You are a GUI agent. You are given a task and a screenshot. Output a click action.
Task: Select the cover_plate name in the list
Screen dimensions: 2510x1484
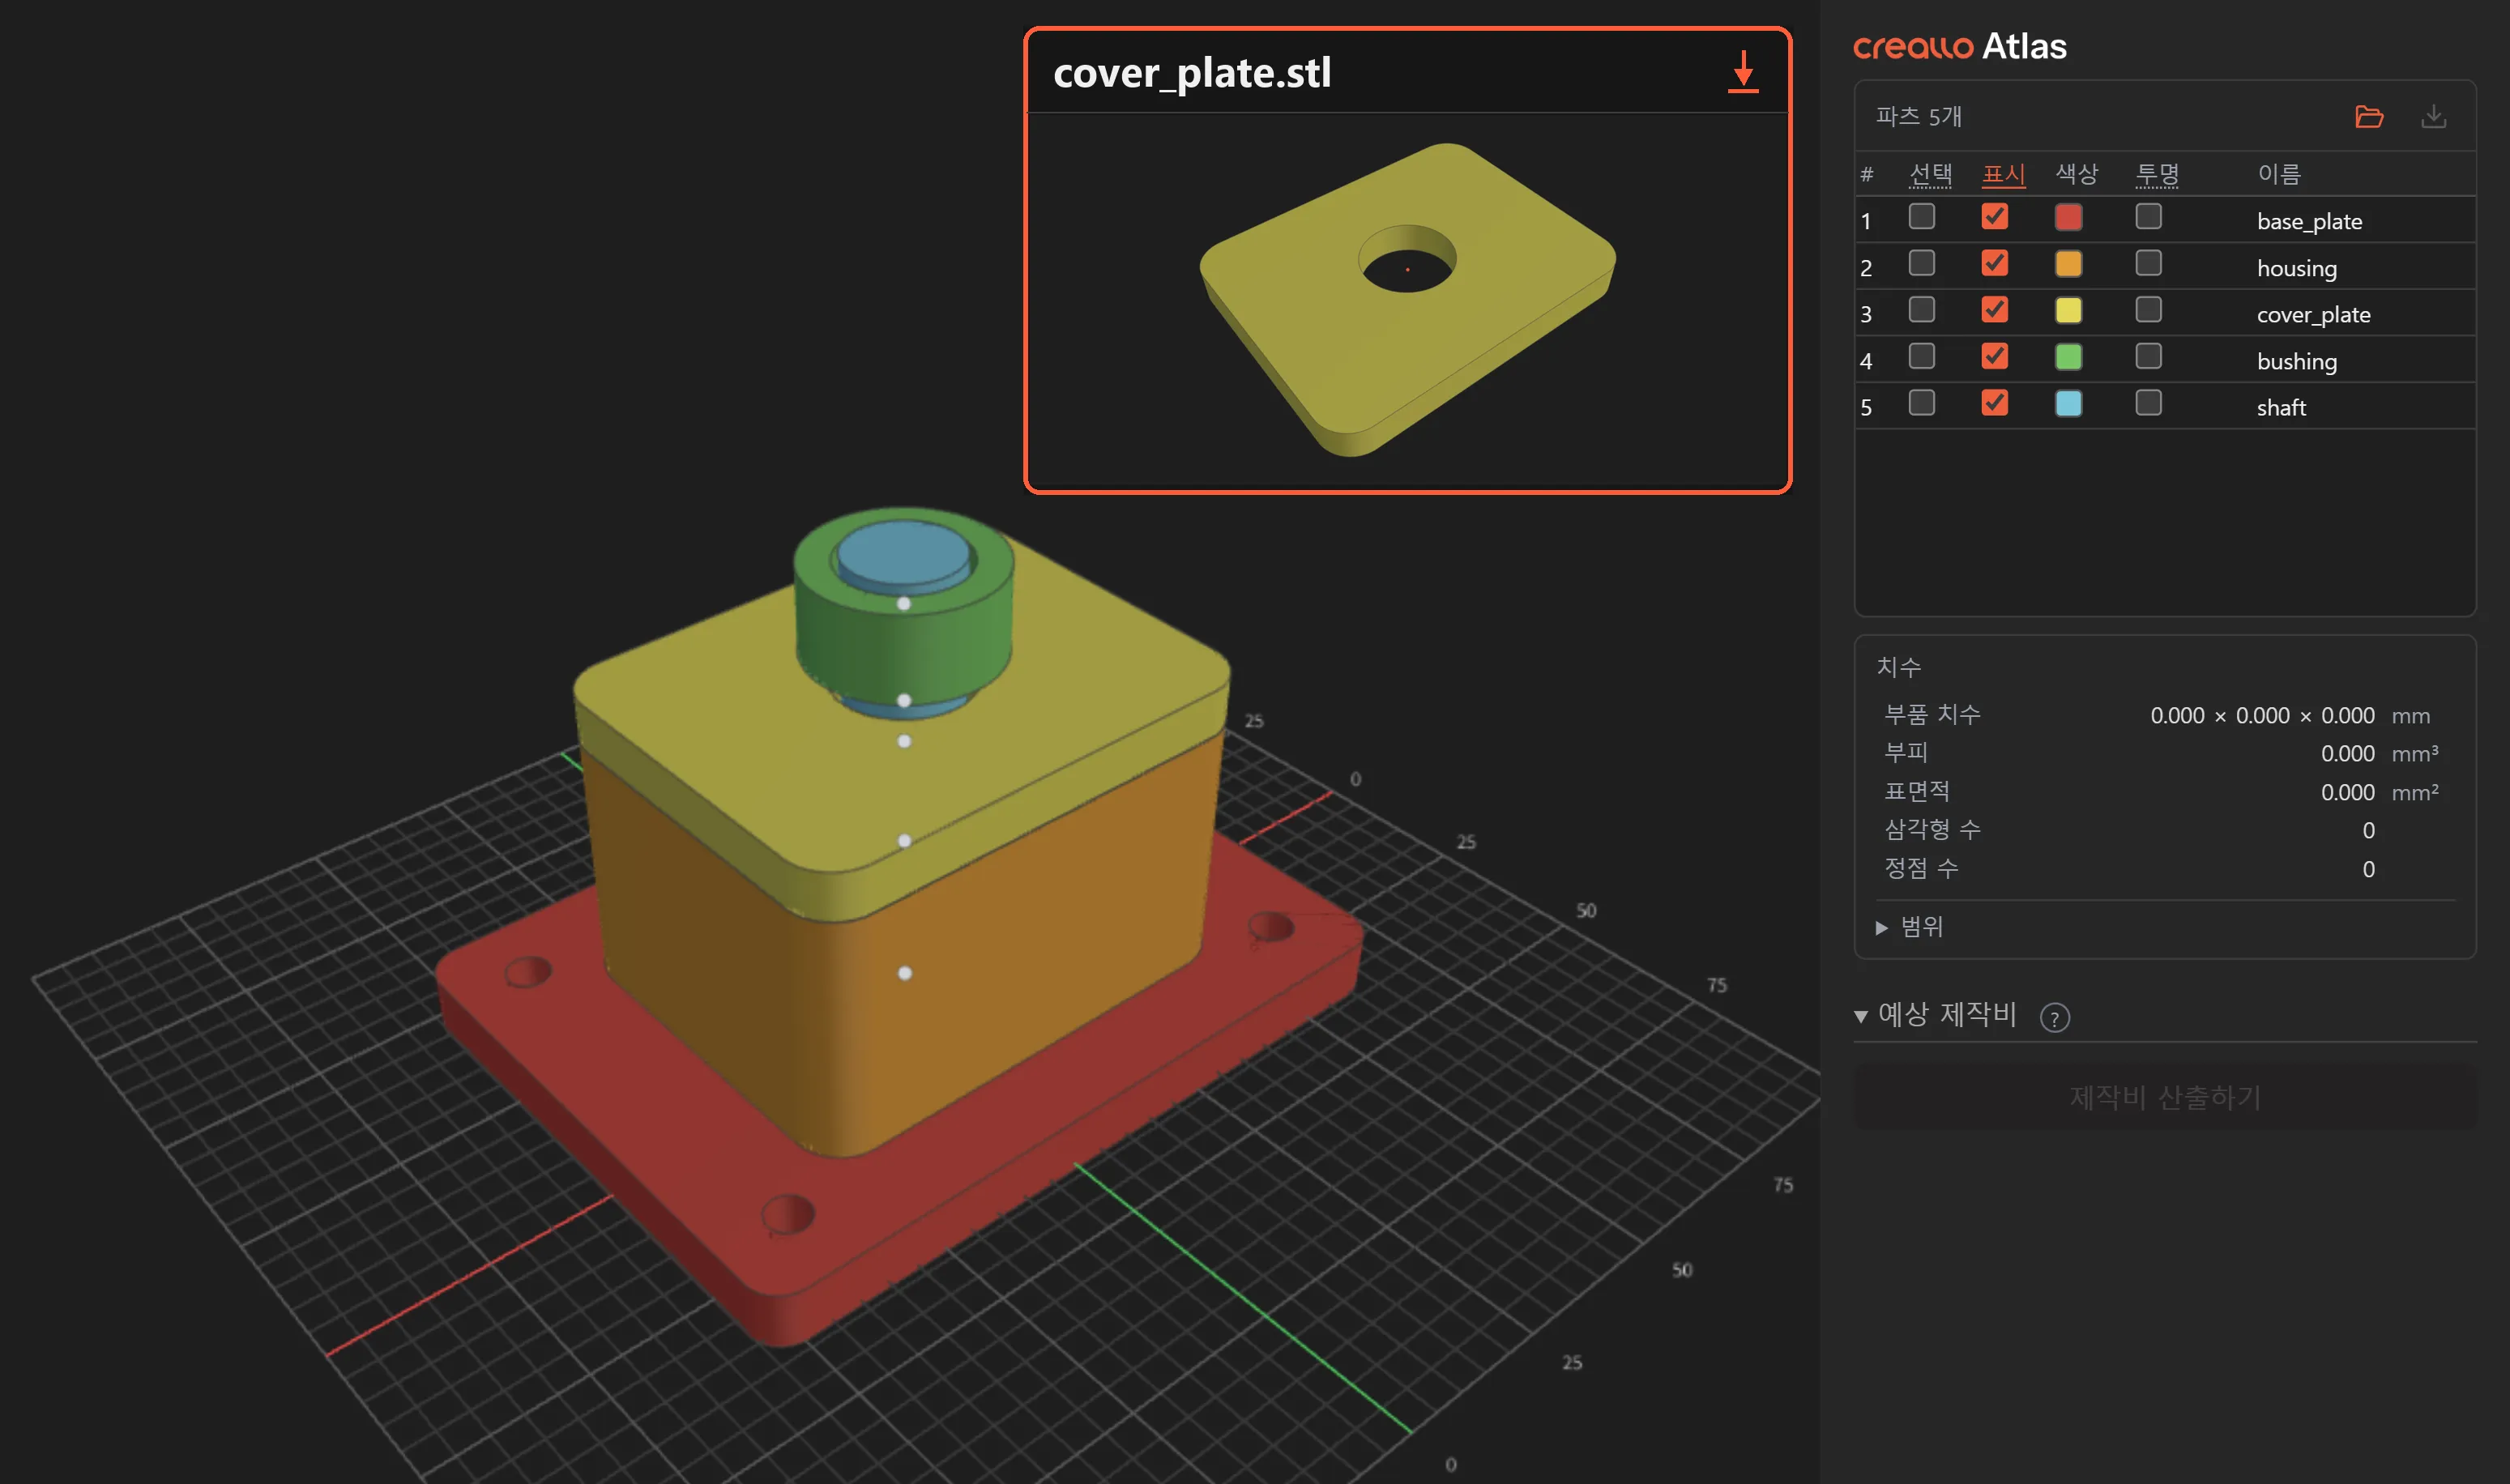coord(2313,314)
